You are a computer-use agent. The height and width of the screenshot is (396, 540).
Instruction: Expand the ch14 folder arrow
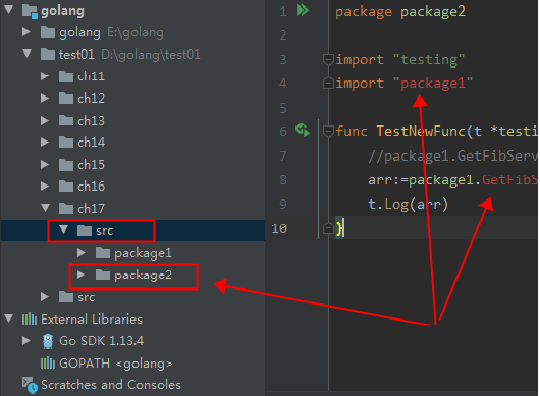coord(44,142)
